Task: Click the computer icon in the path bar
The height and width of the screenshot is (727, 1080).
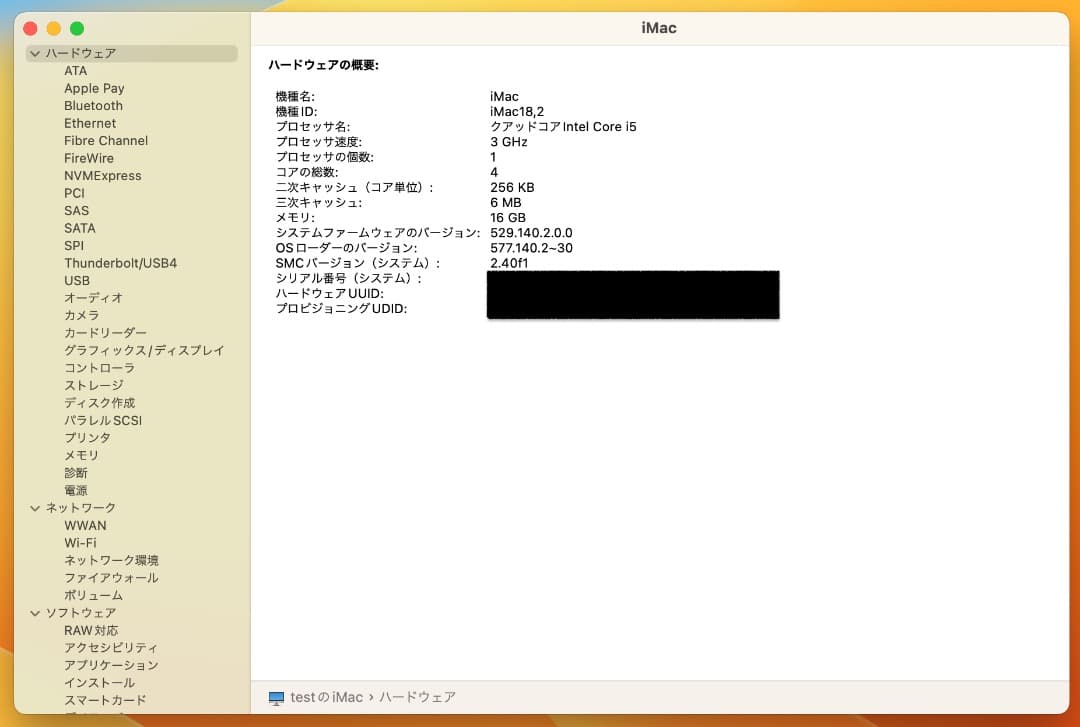Action: tap(276, 697)
